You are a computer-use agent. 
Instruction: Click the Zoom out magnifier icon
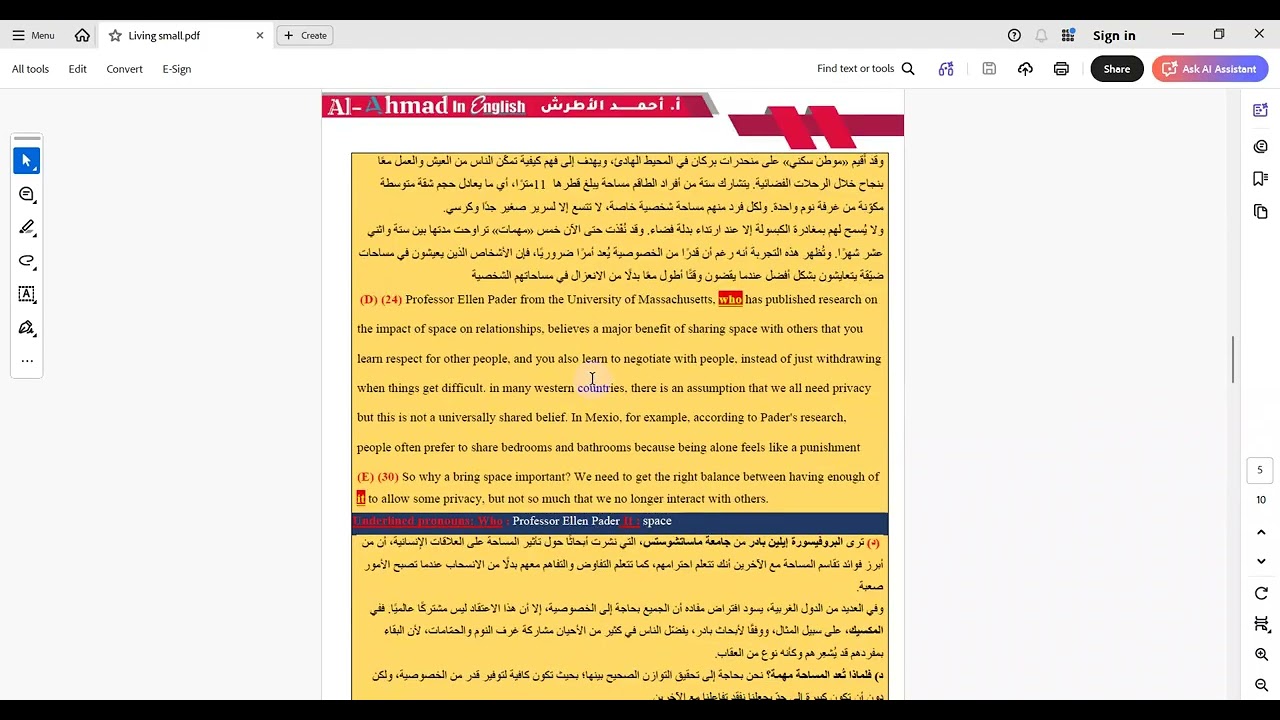click(1261, 685)
